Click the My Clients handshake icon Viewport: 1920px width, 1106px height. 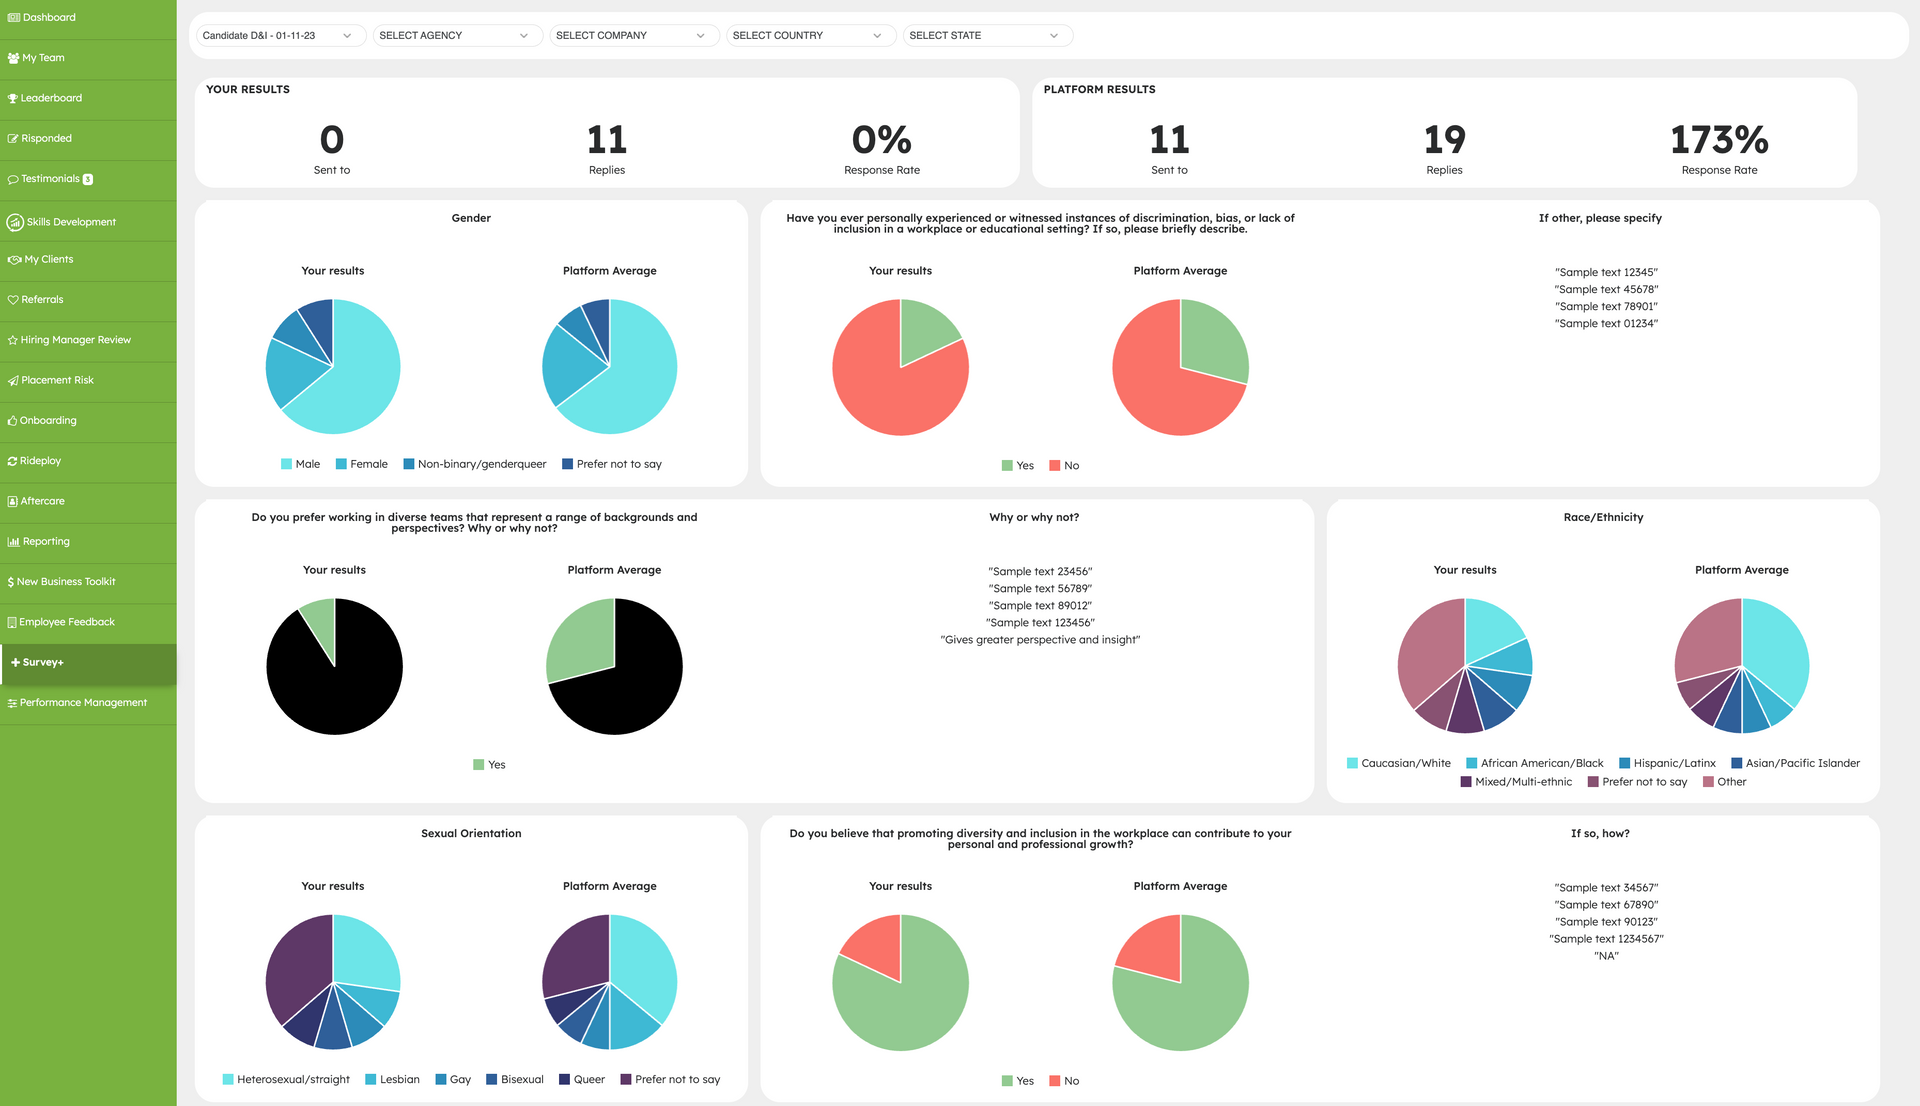pos(15,260)
